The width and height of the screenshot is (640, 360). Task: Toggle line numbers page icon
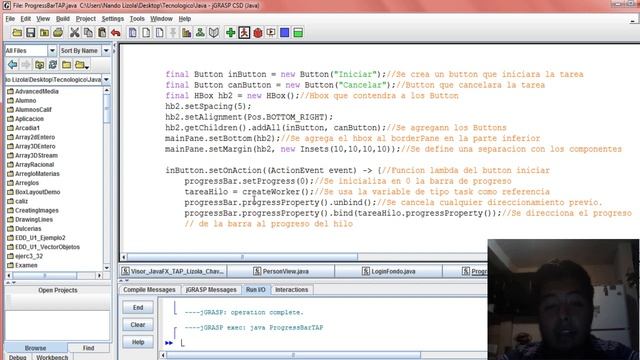click(x=159, y=33)
